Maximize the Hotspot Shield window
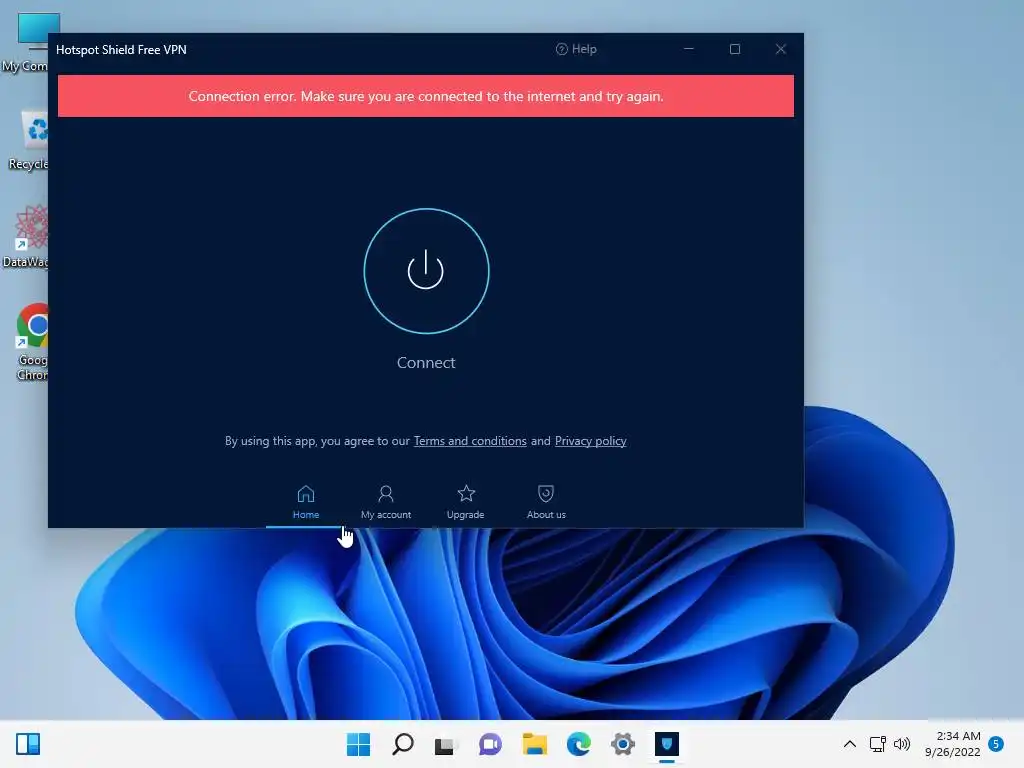 point(735,49)
